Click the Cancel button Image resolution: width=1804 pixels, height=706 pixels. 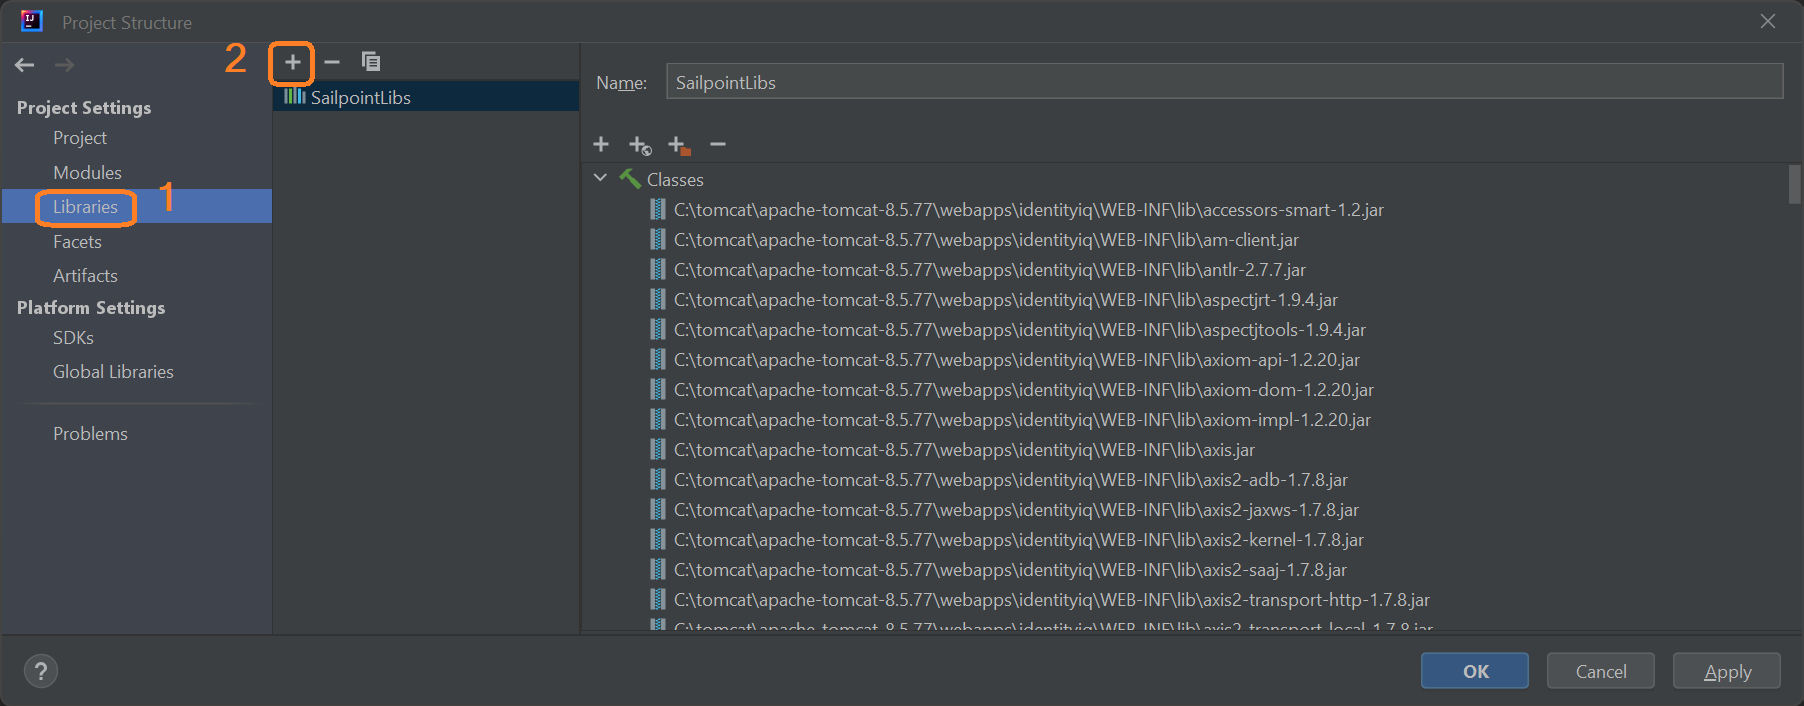(x=1601, y=671)
